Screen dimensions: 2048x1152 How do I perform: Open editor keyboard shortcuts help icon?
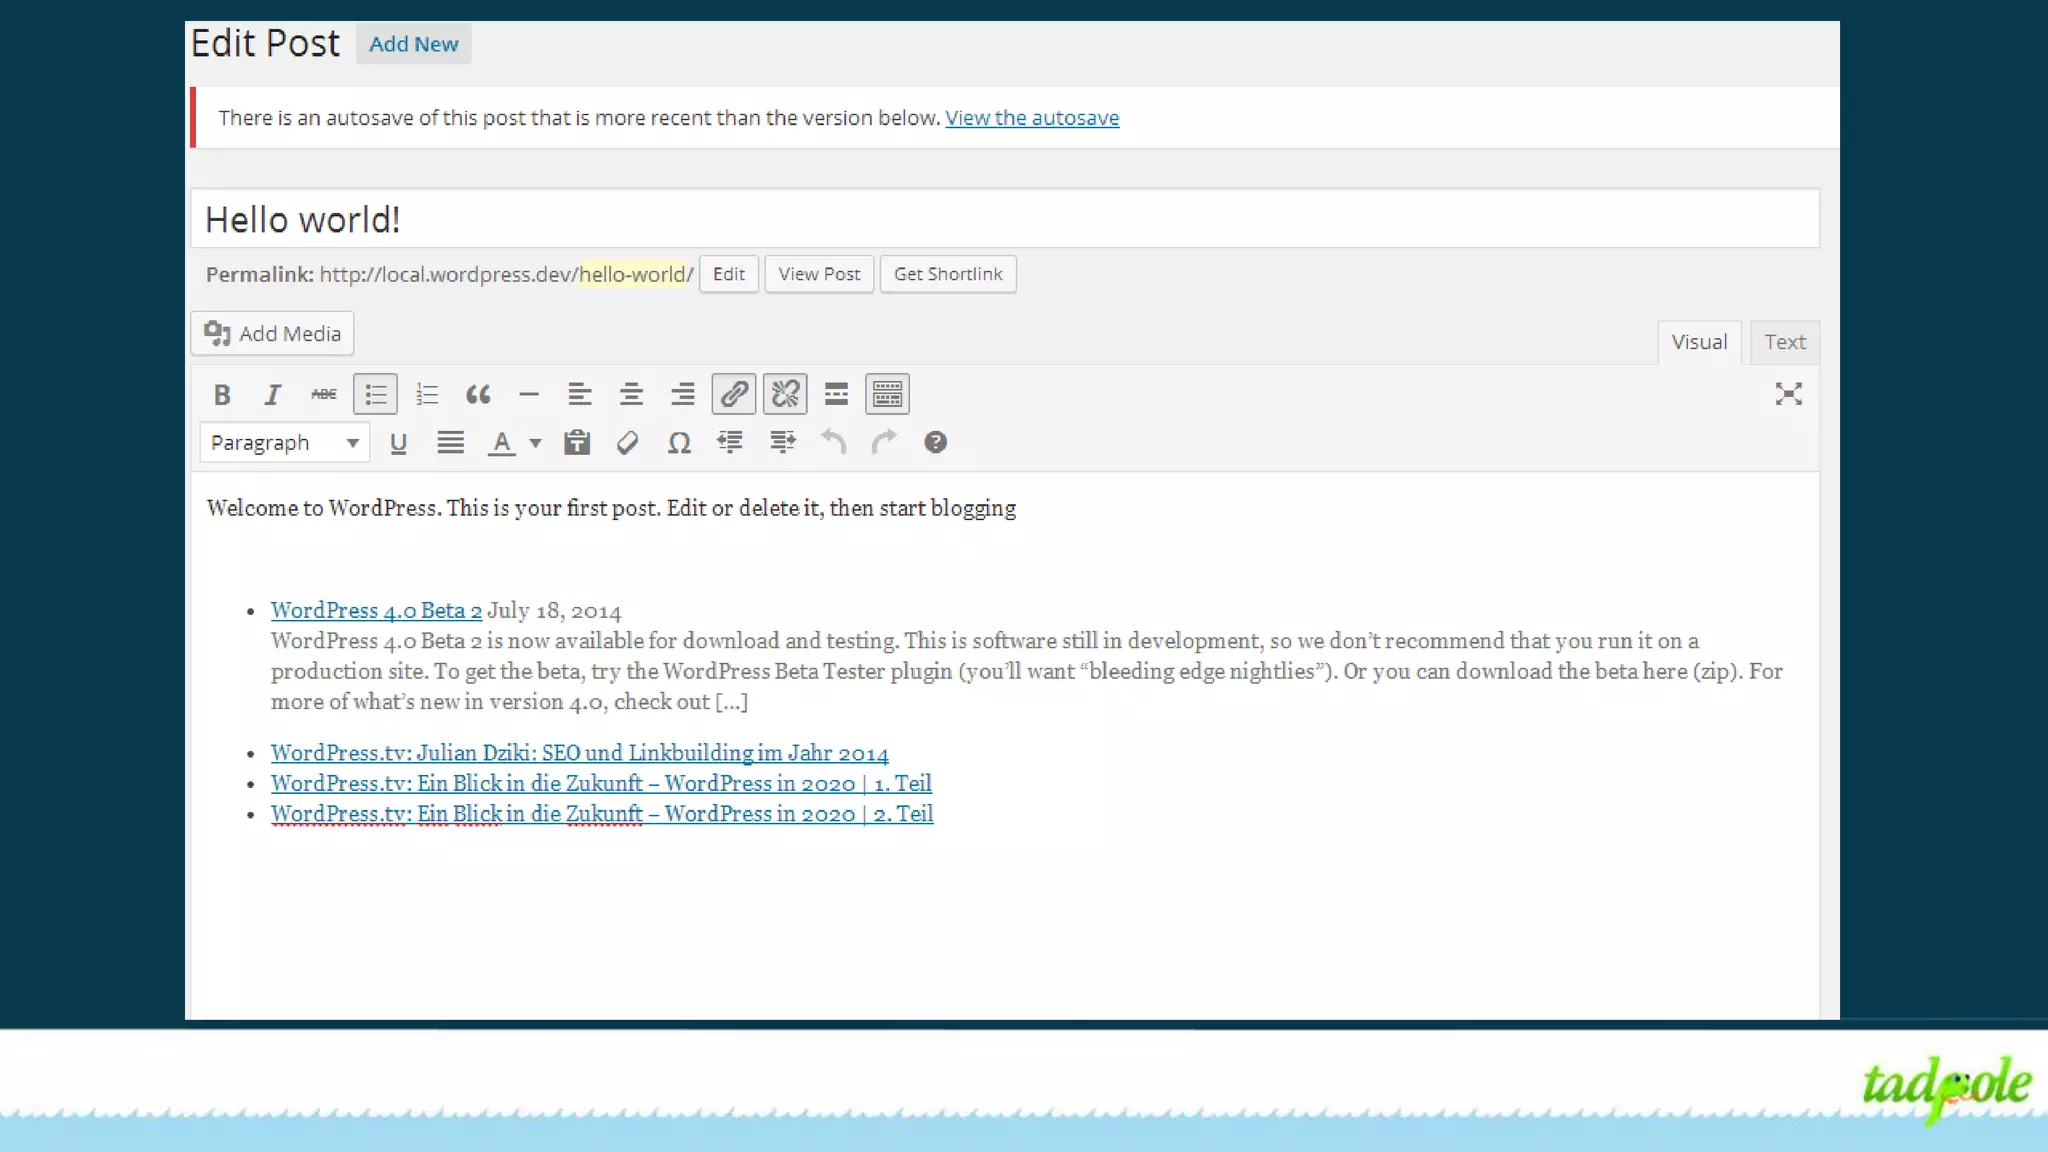coord(935,442)
